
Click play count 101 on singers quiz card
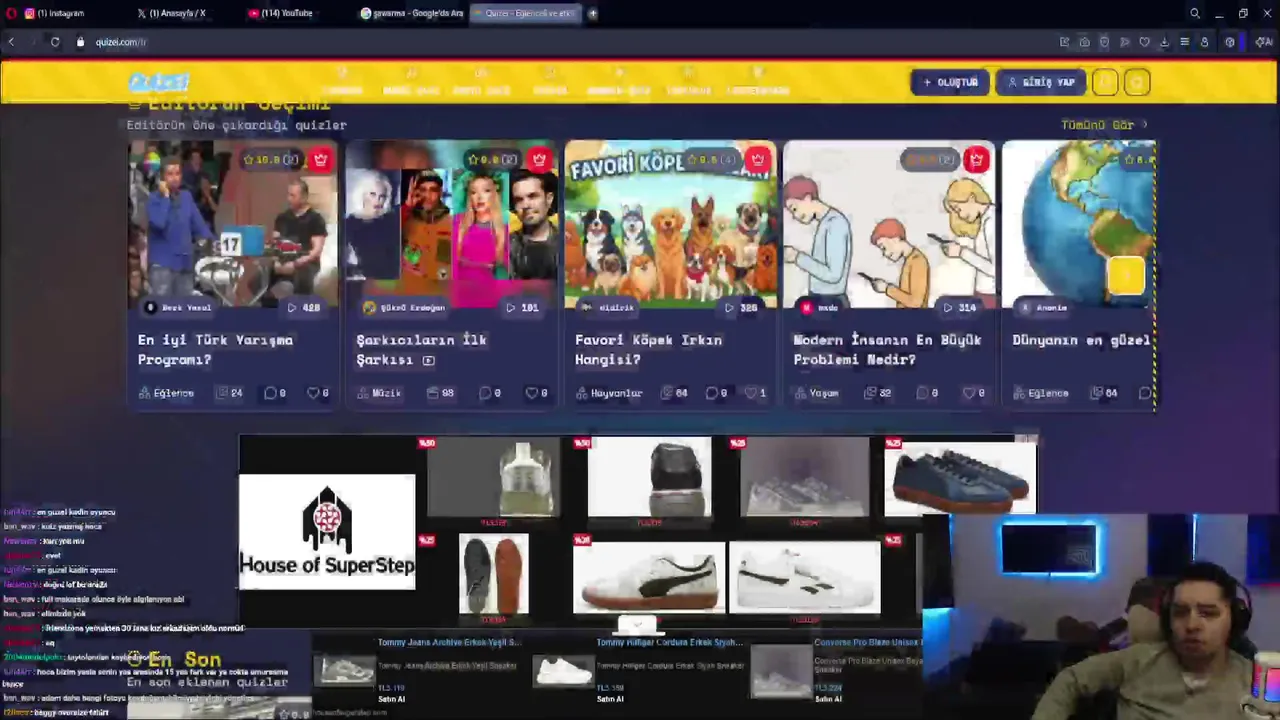point(522,307)
